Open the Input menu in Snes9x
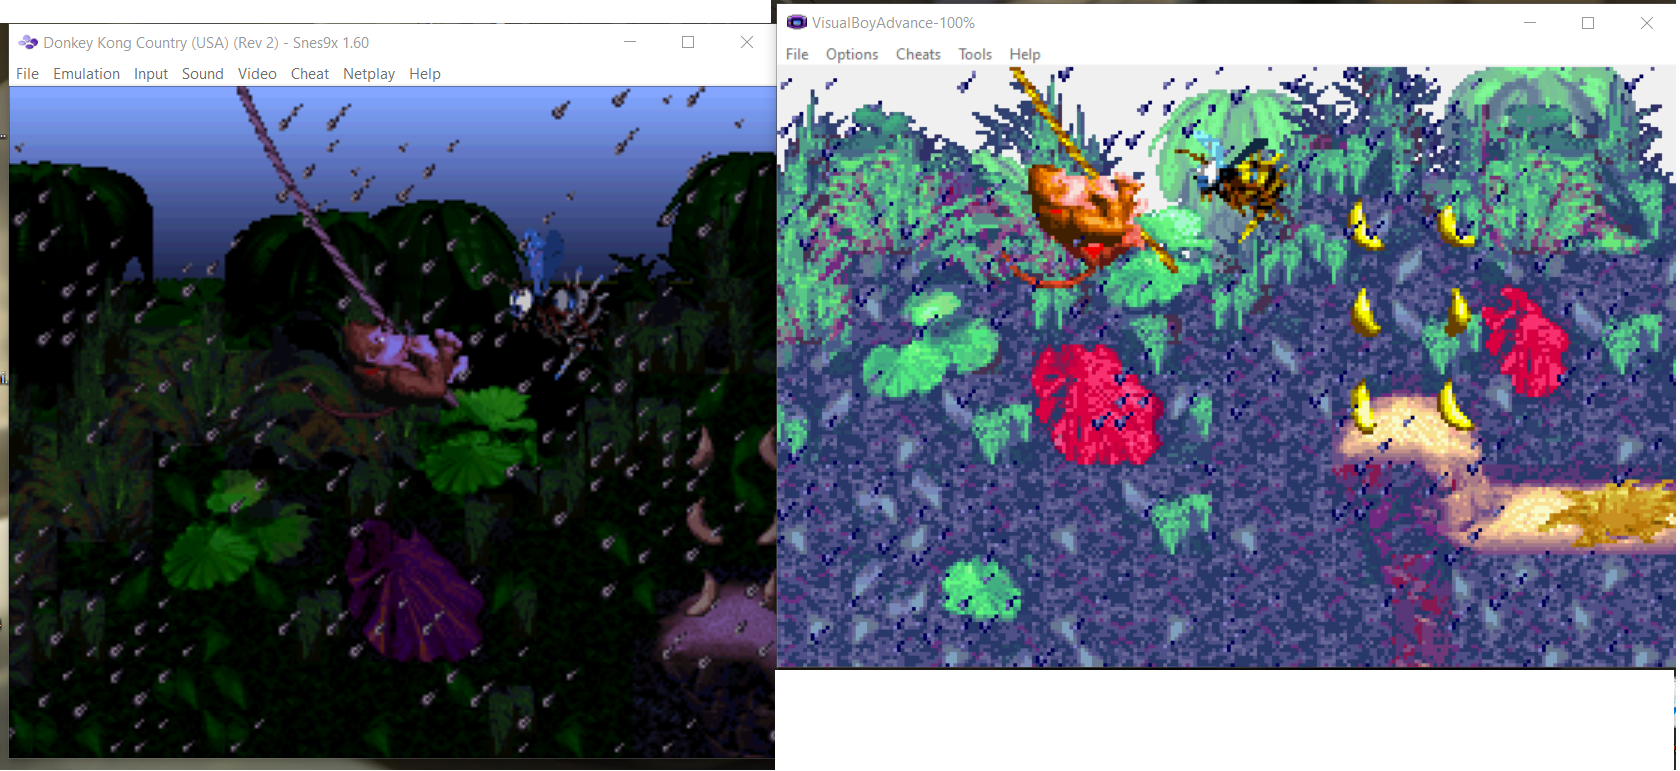This screenshot has height=771, width=1680. (151, 74)
